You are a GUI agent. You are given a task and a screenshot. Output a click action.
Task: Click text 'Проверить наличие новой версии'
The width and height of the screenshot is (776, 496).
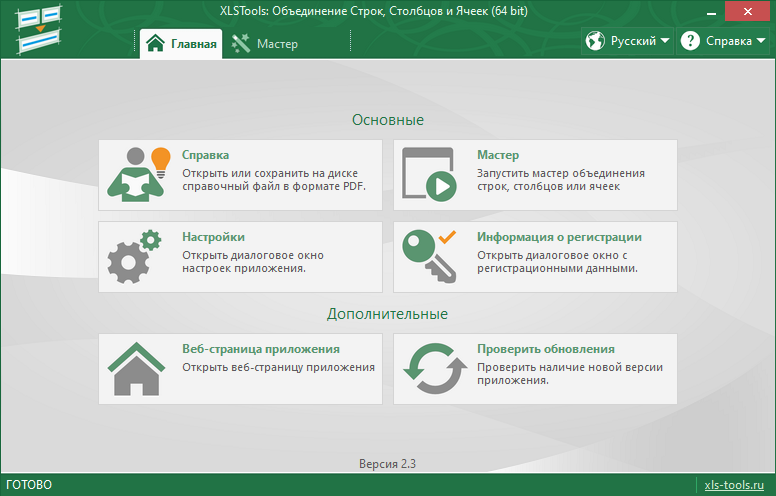pos(570,367)
